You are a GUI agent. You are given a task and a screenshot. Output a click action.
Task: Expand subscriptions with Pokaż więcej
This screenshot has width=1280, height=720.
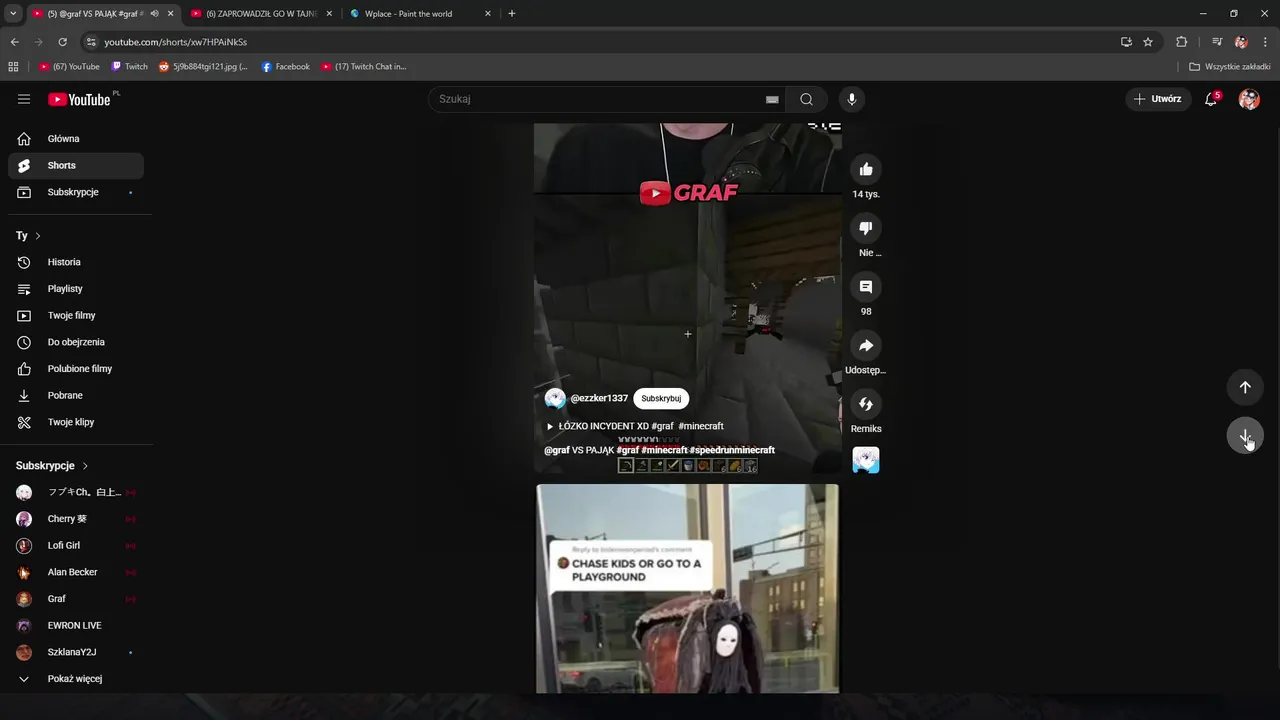click(76, 679)
